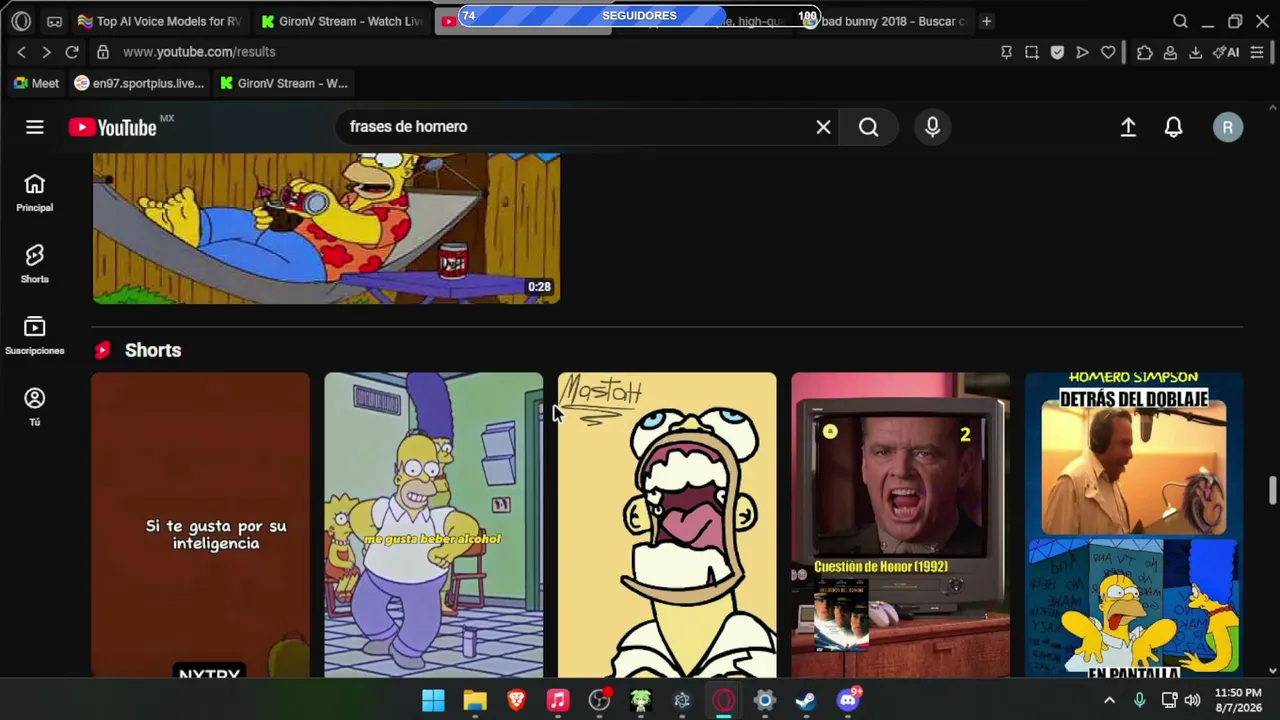Open the upload/create button in YouTube header
The image size is (1280, 720).
[1128, 127]
